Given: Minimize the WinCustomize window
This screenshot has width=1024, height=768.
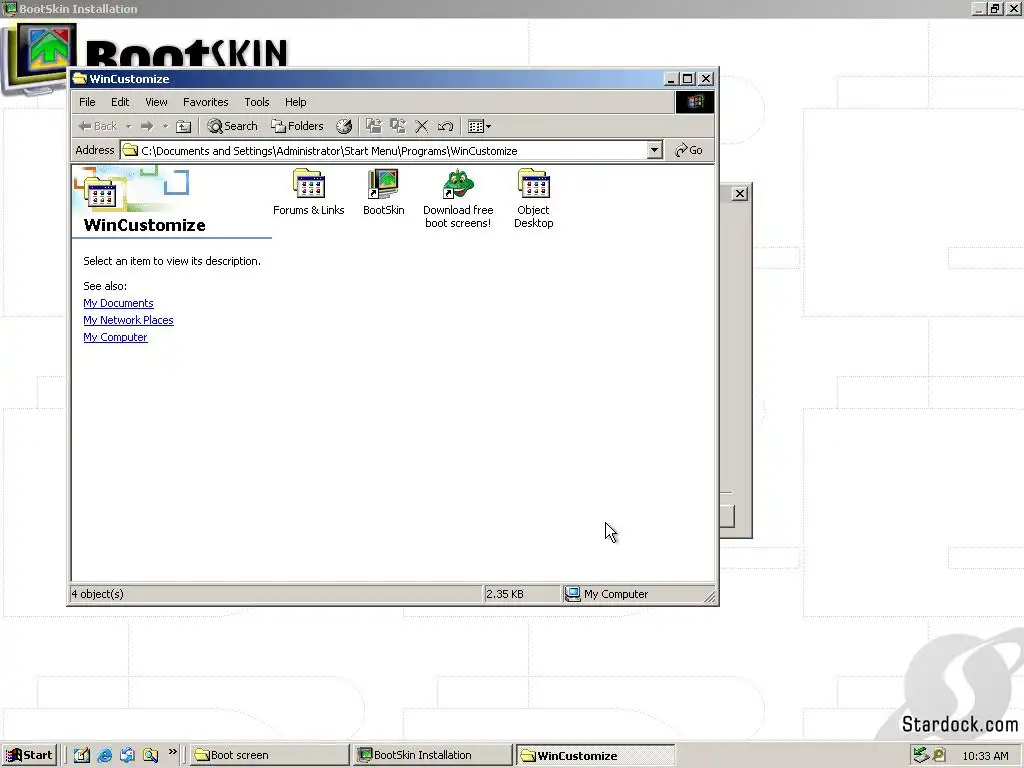Looking at the screenshot, I should [671, 79].
